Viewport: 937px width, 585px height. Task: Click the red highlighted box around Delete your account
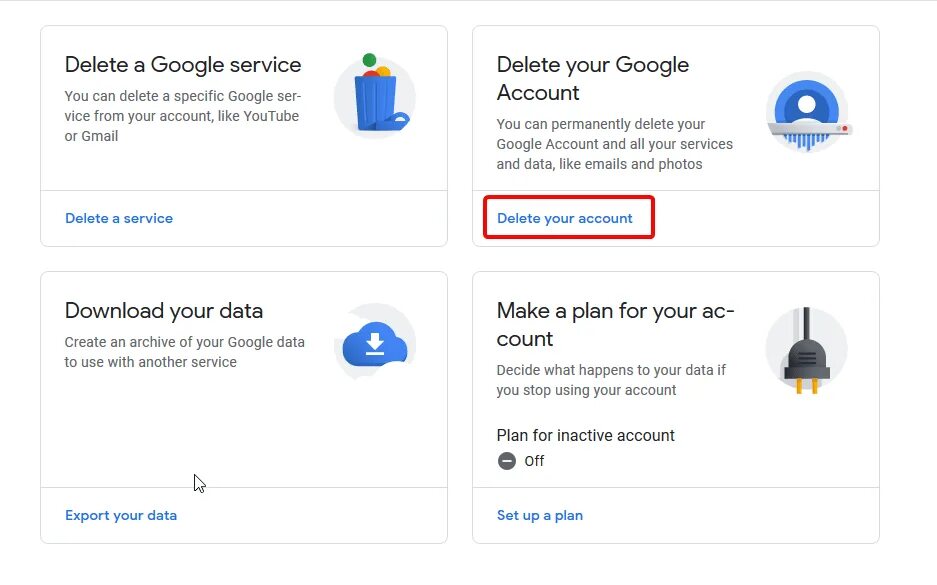point(569,217)
